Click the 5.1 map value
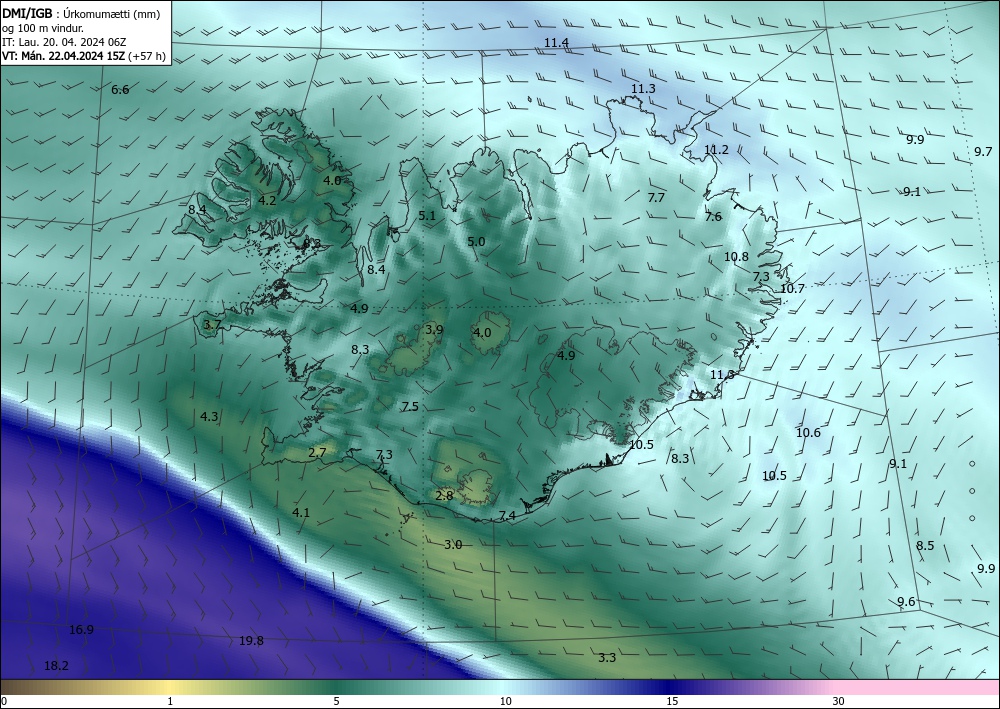The height and width of the screenshot is (709, 1000). click(x=427, y=216)
